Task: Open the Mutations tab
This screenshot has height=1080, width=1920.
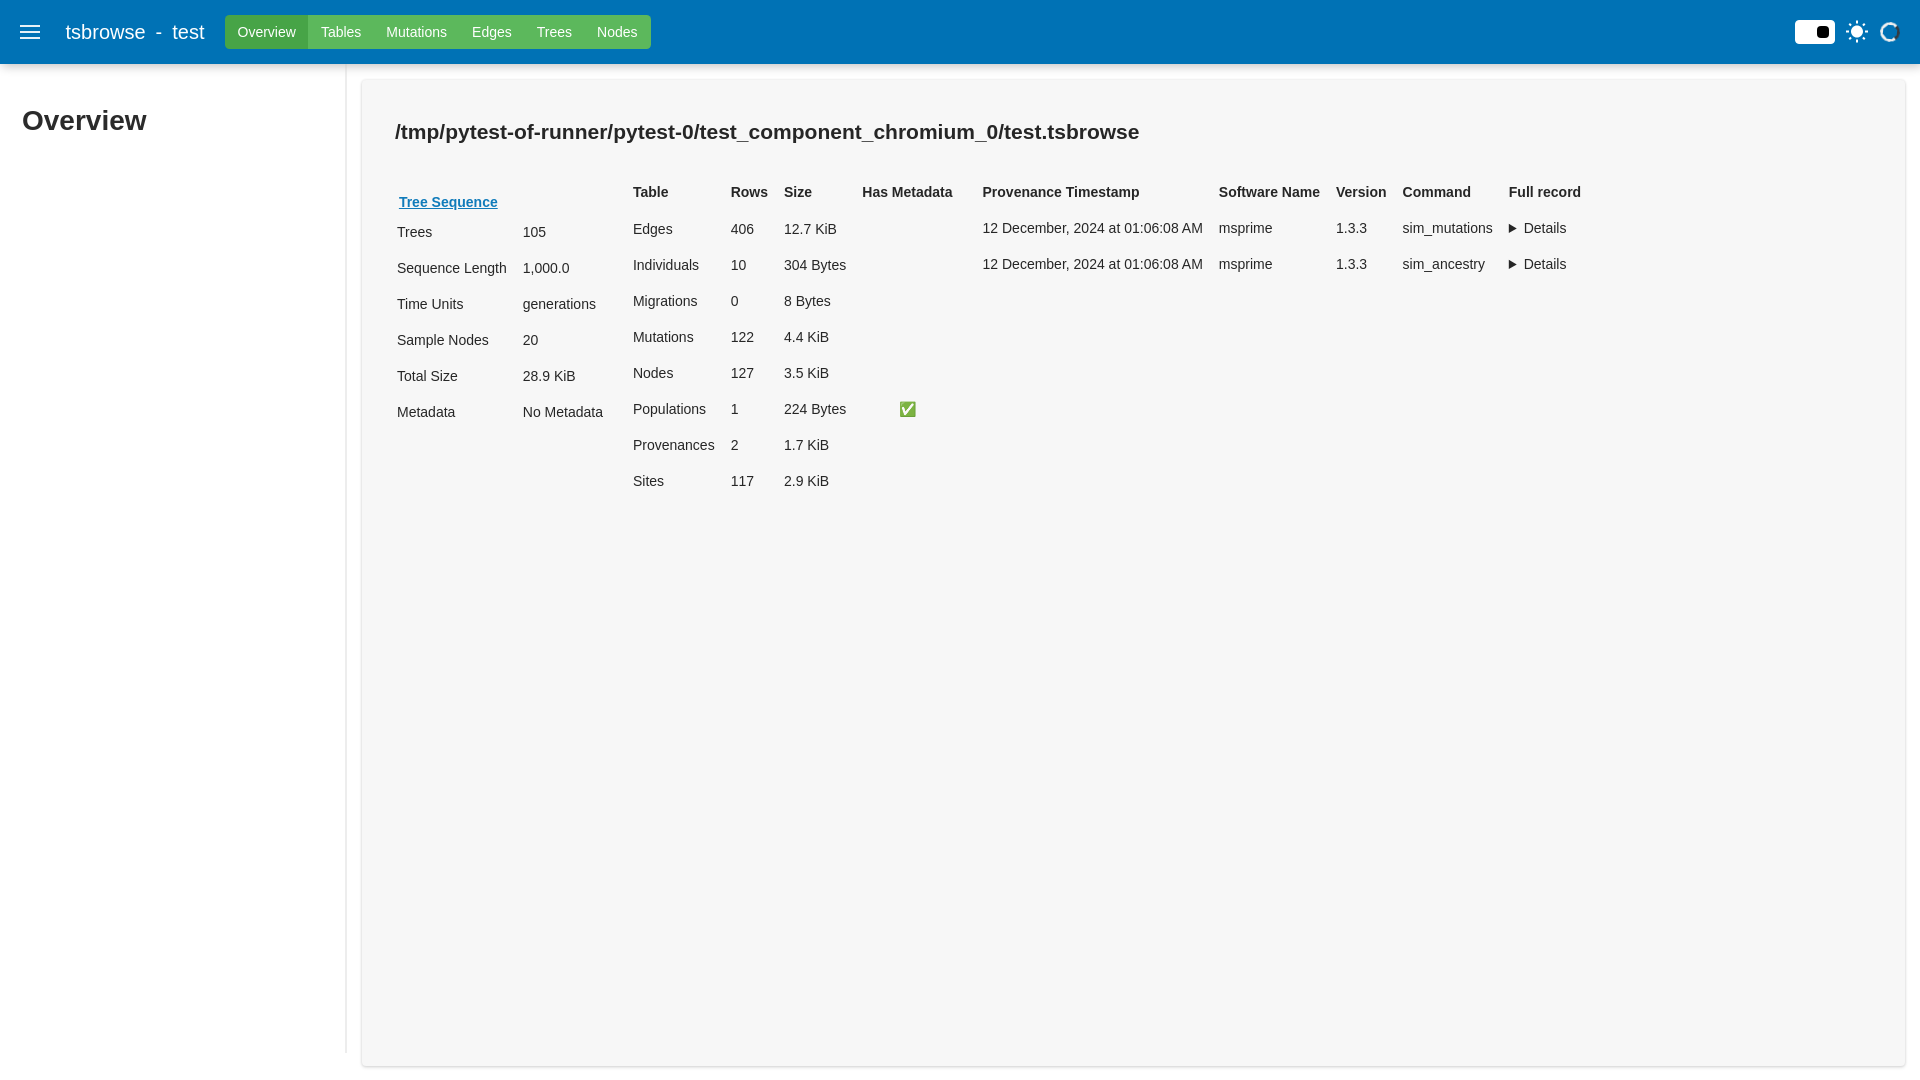Action: pos(416,32)
